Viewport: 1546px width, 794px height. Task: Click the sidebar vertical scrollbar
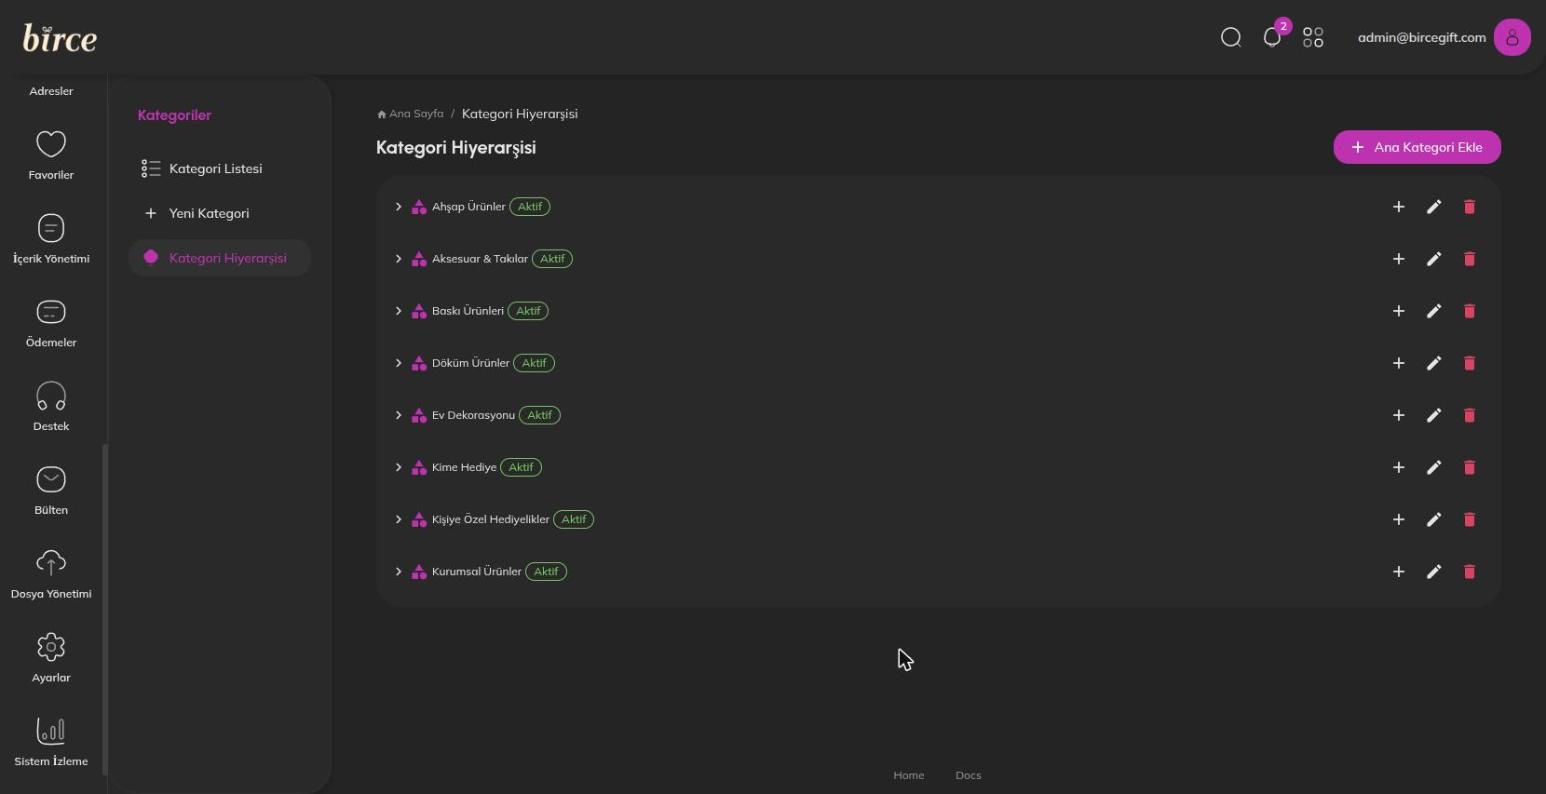[x=103, y=610]
